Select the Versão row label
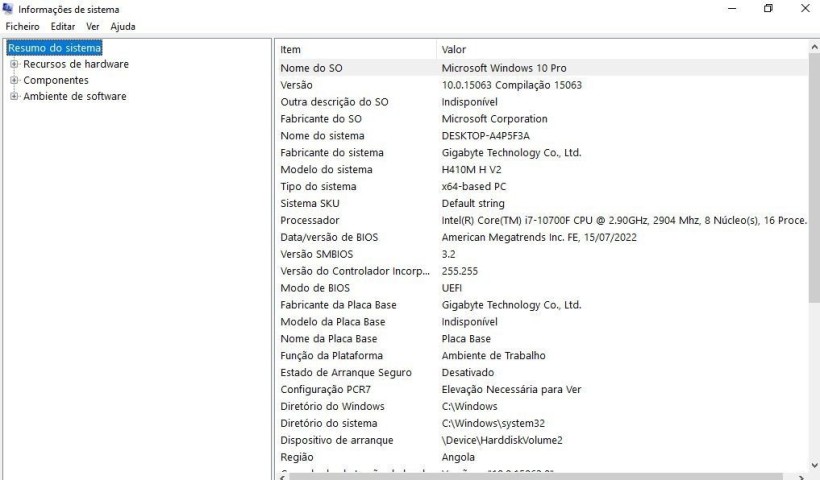820x480 pixels. (296, 85)
